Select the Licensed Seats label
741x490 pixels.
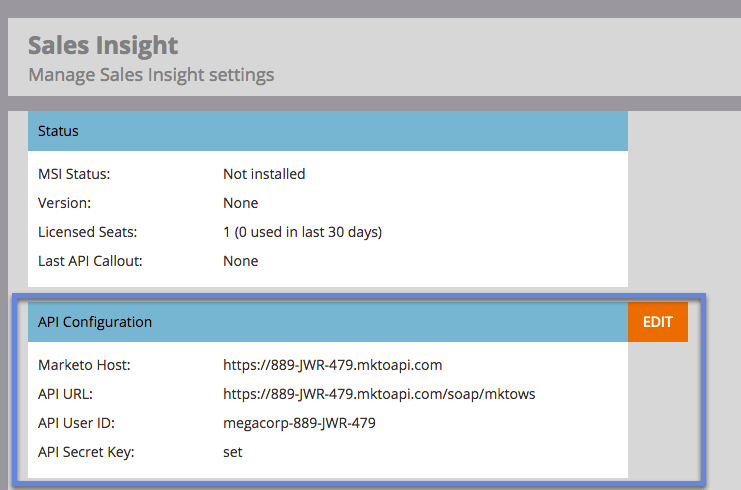pyautogui.click(x=87, y=232)
